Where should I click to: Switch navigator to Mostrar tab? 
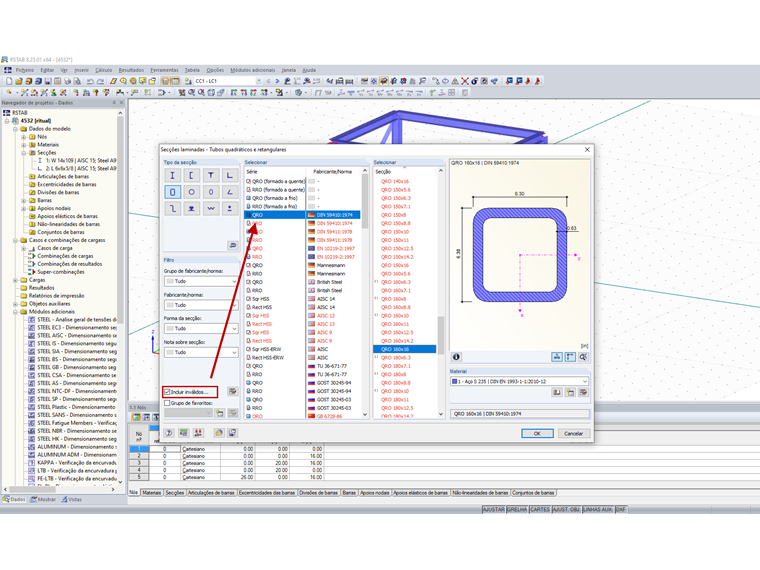click(43, 499)
